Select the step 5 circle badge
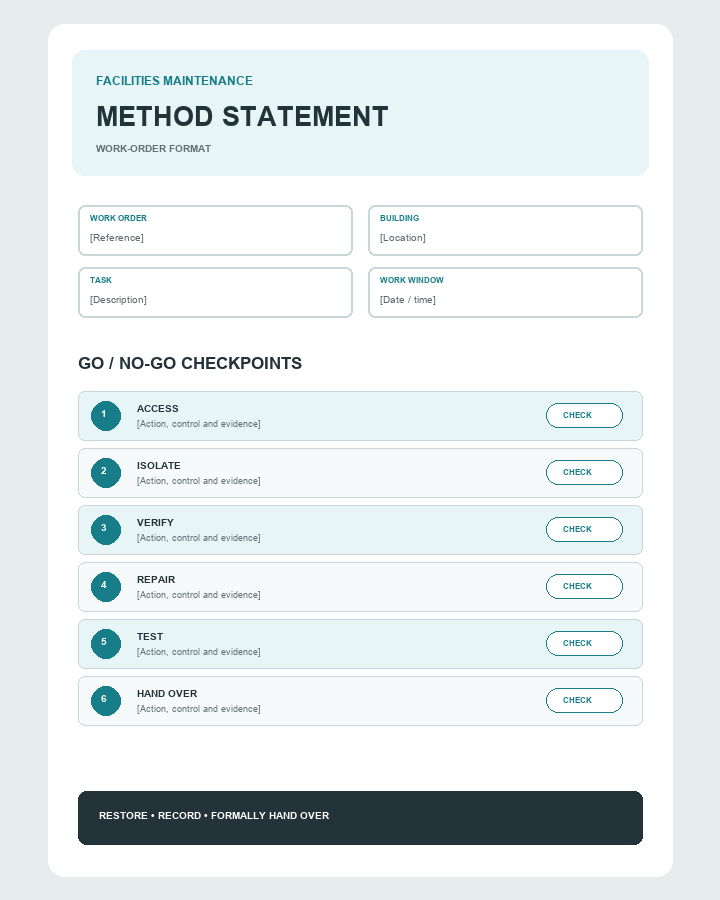The image size is (720, 900). pyautogui.click(x=106, y=643)
